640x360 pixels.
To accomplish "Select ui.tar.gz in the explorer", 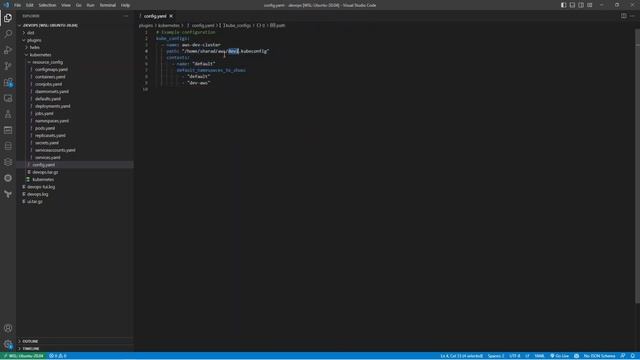I will (x=35, y=202).
